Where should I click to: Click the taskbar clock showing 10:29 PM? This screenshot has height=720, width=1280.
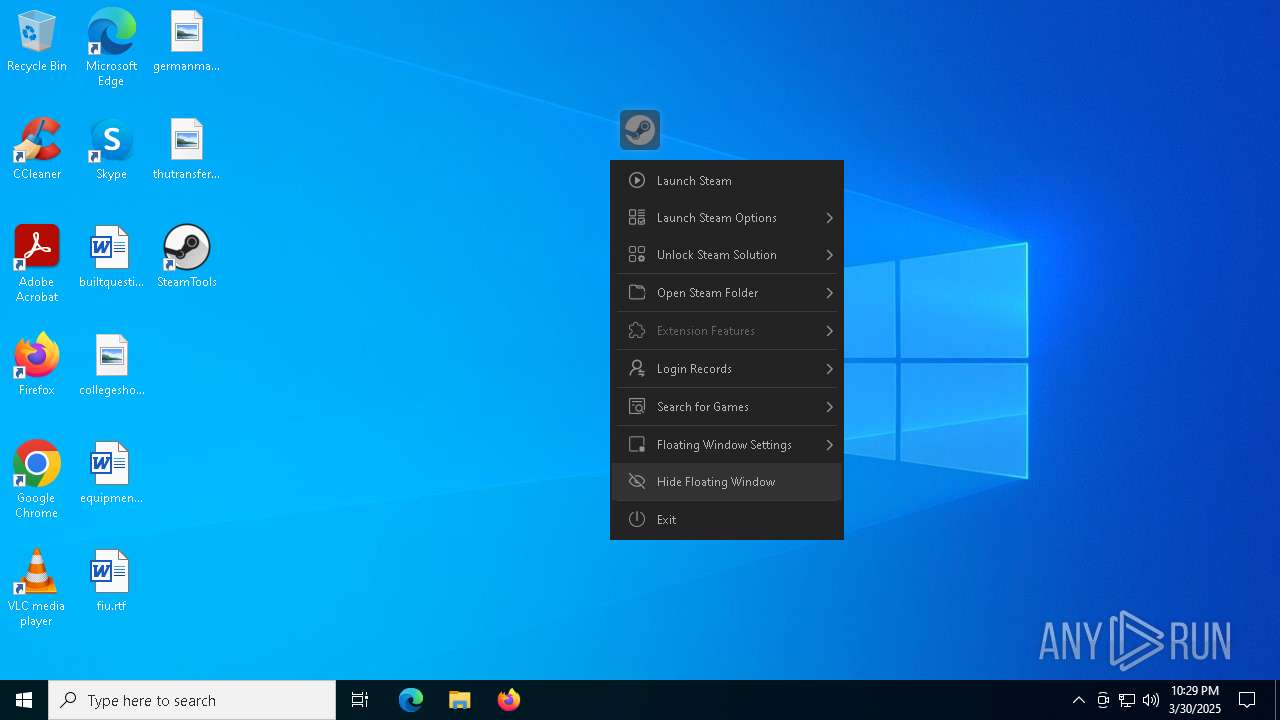click(x=1195, y=700)
